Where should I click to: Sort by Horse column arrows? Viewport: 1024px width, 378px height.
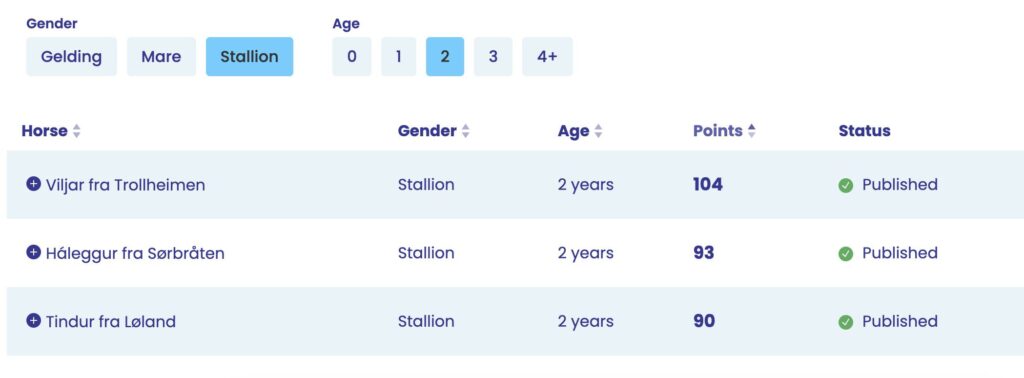[x=76, y=131]
